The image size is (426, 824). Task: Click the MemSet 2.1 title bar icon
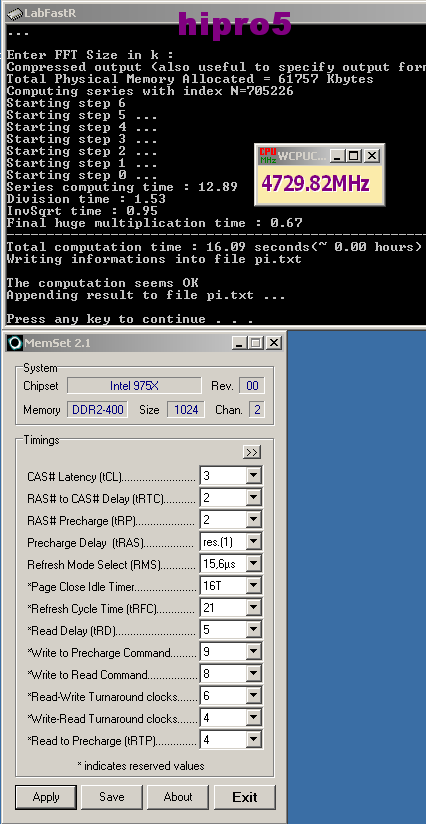pos(15,343)
